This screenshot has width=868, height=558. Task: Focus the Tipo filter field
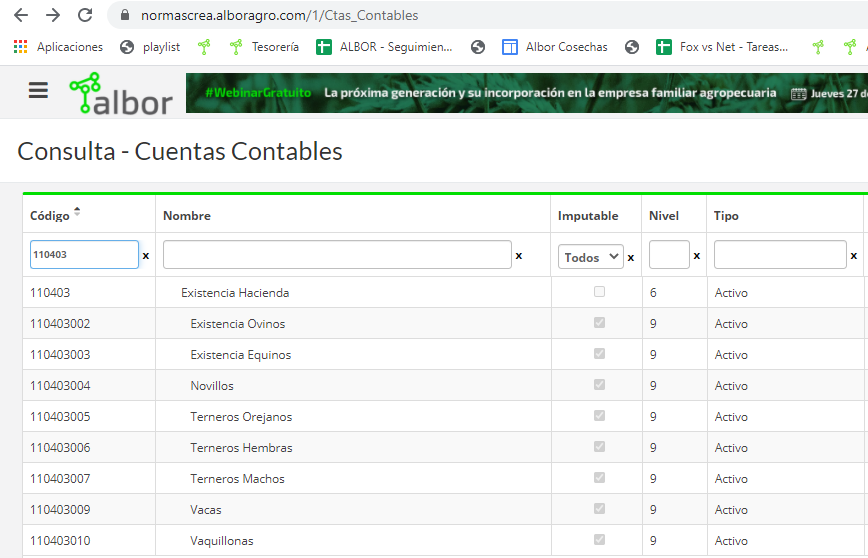tap(780, 255)
